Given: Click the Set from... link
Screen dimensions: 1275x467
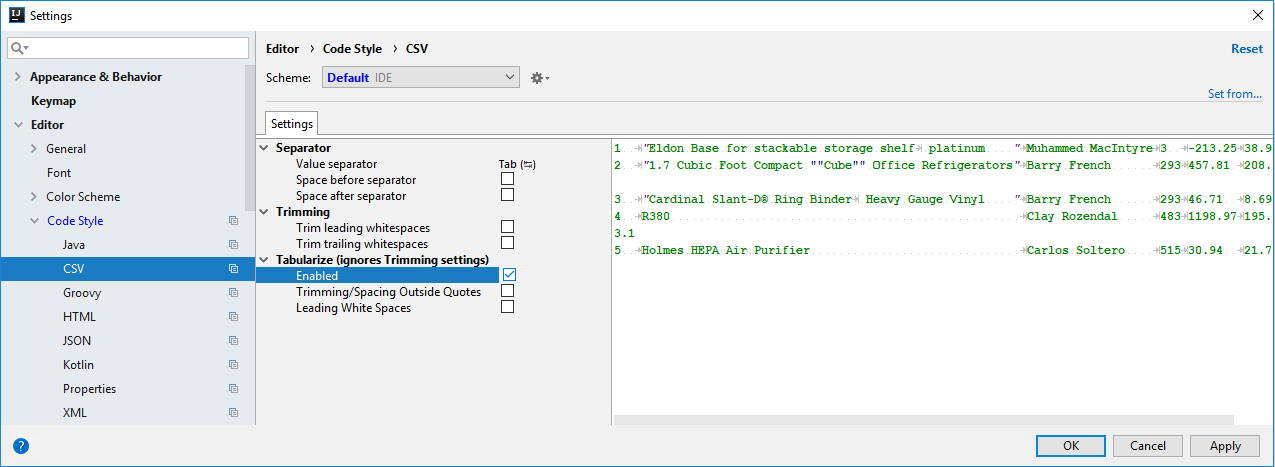Looking at the screenshot, I should [x=1235, y=94].
